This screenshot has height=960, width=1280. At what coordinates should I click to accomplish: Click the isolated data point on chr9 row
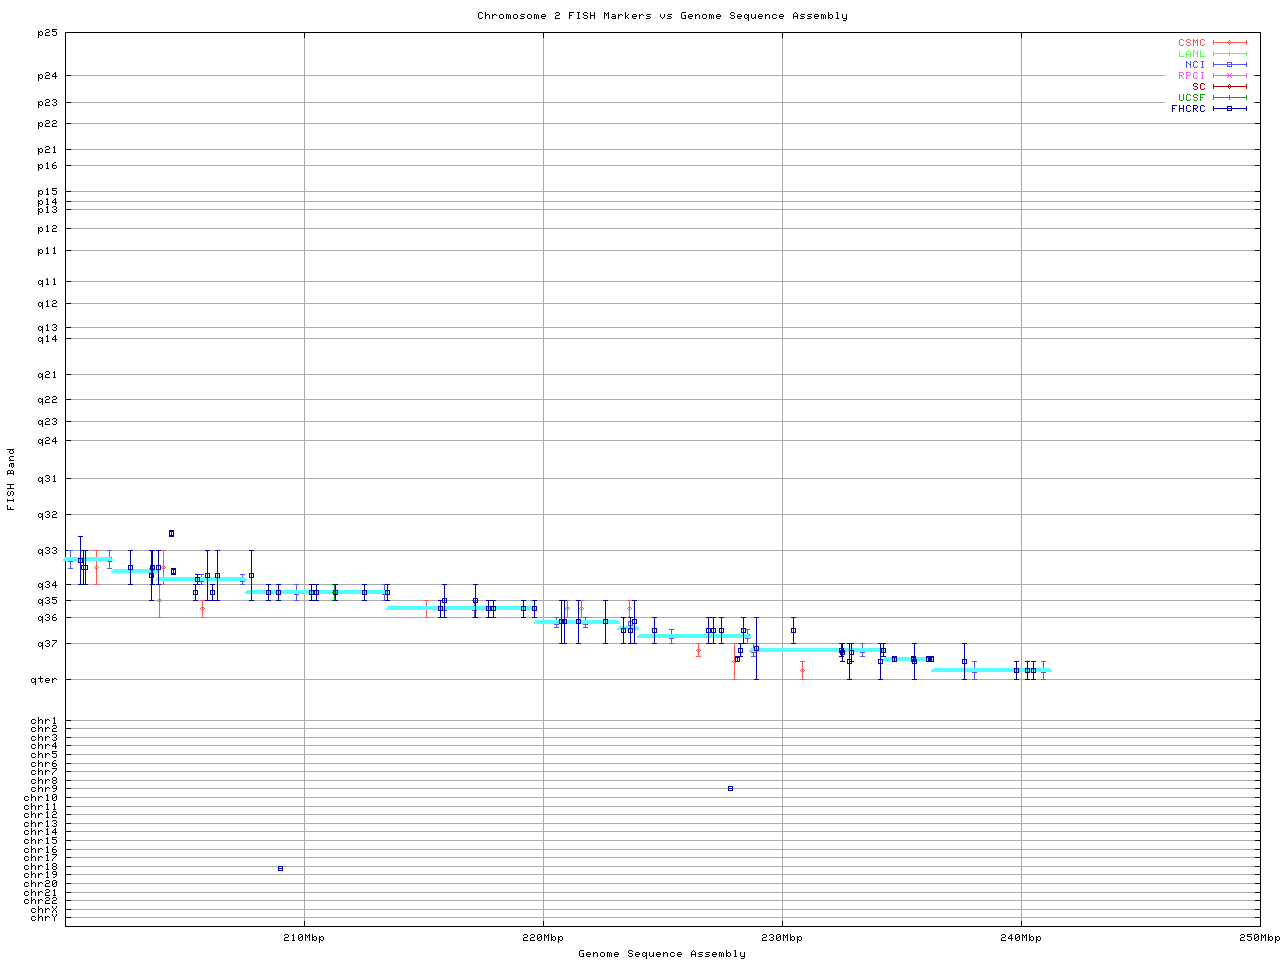tap(730, 789)
